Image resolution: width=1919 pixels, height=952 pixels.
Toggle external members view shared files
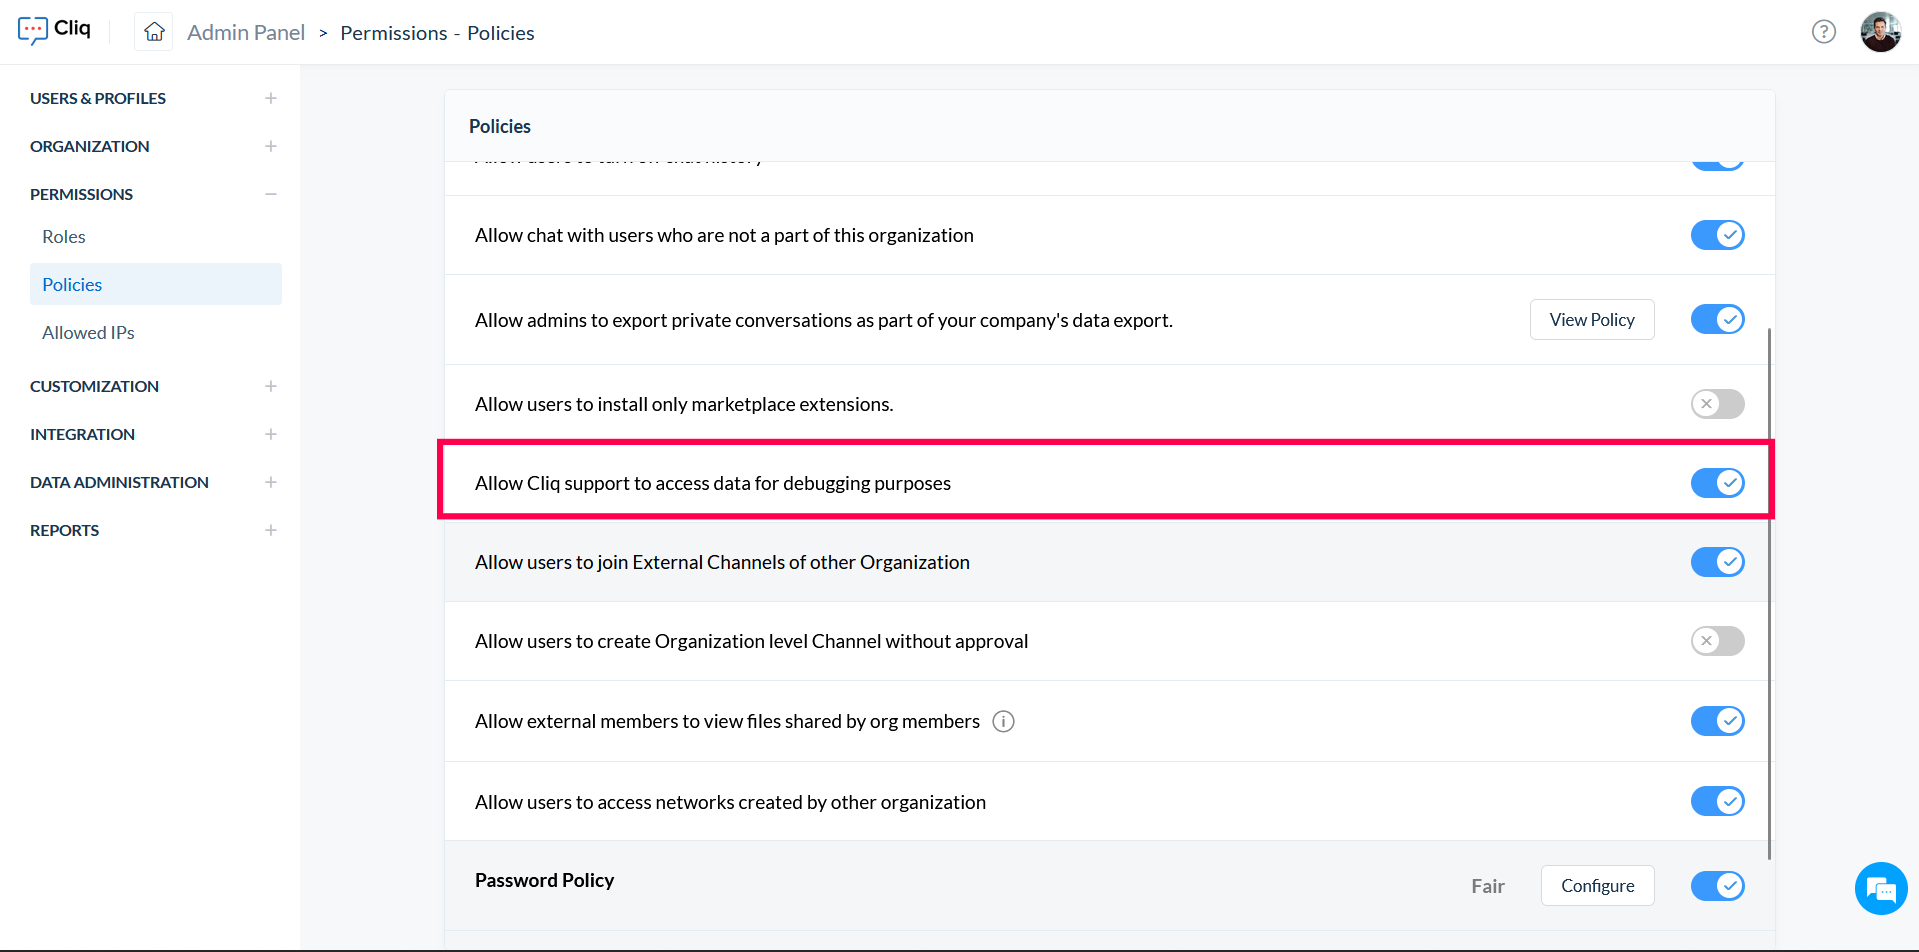(1717, 721)
